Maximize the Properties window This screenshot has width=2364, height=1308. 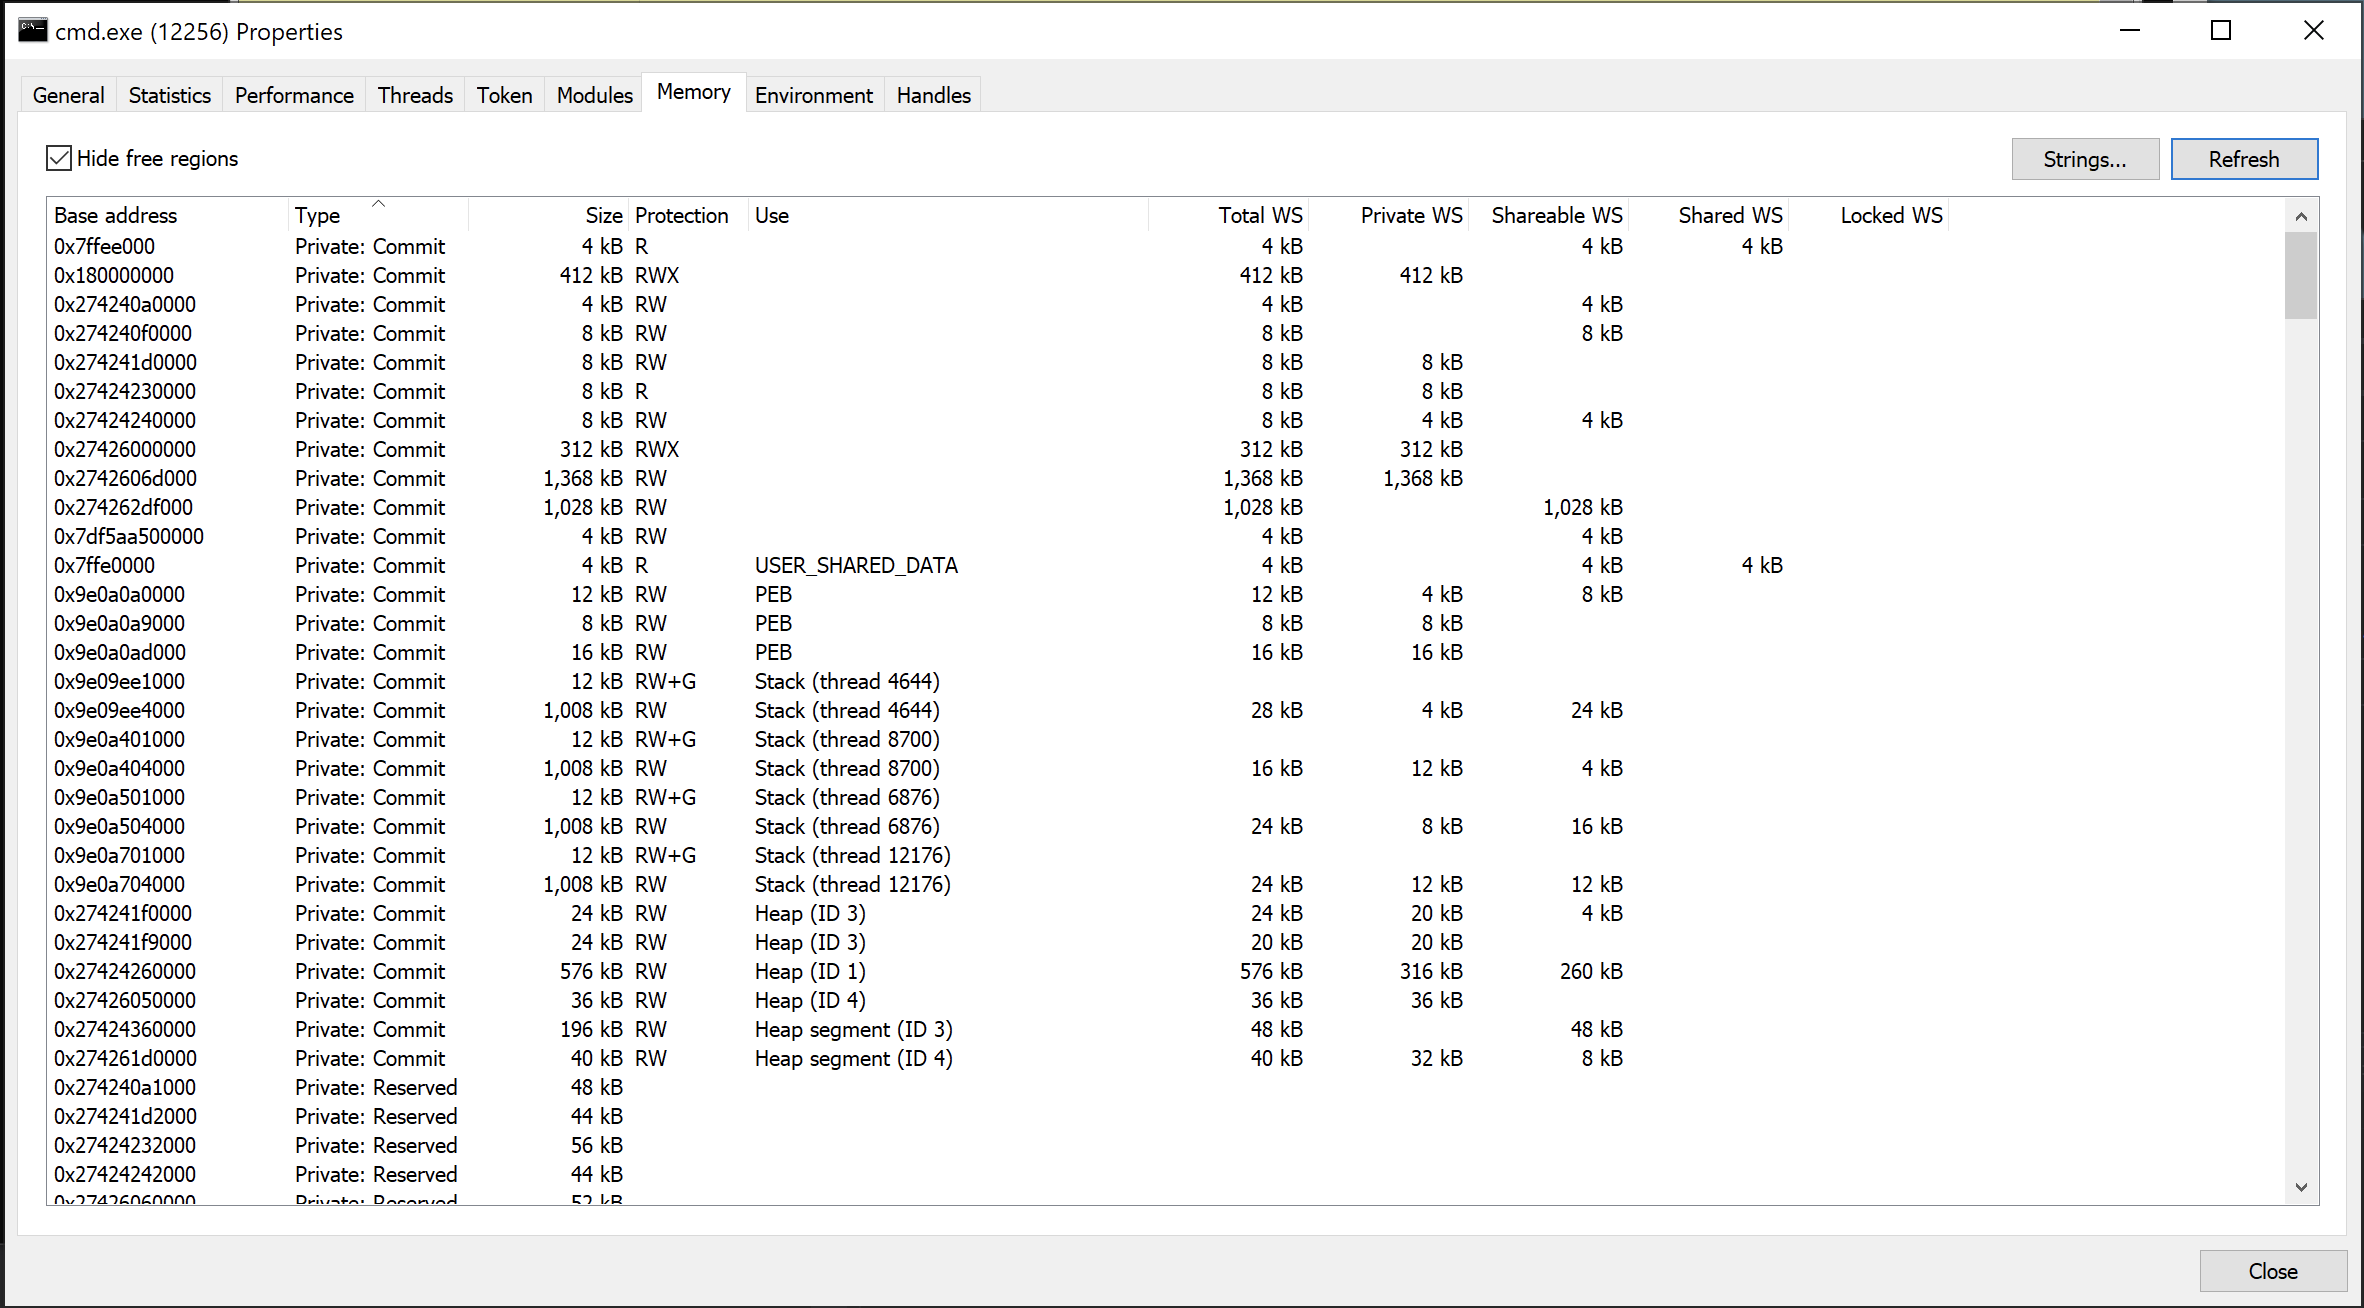[2220, 31]
